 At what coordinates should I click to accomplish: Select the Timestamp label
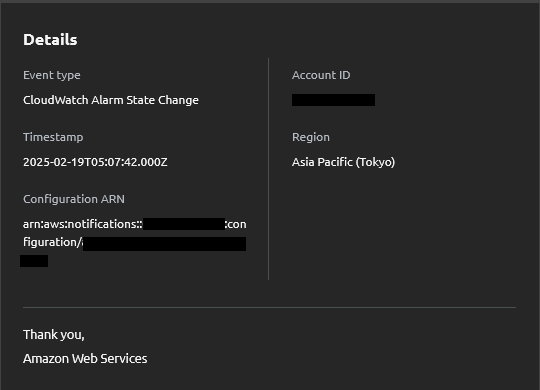53,137
